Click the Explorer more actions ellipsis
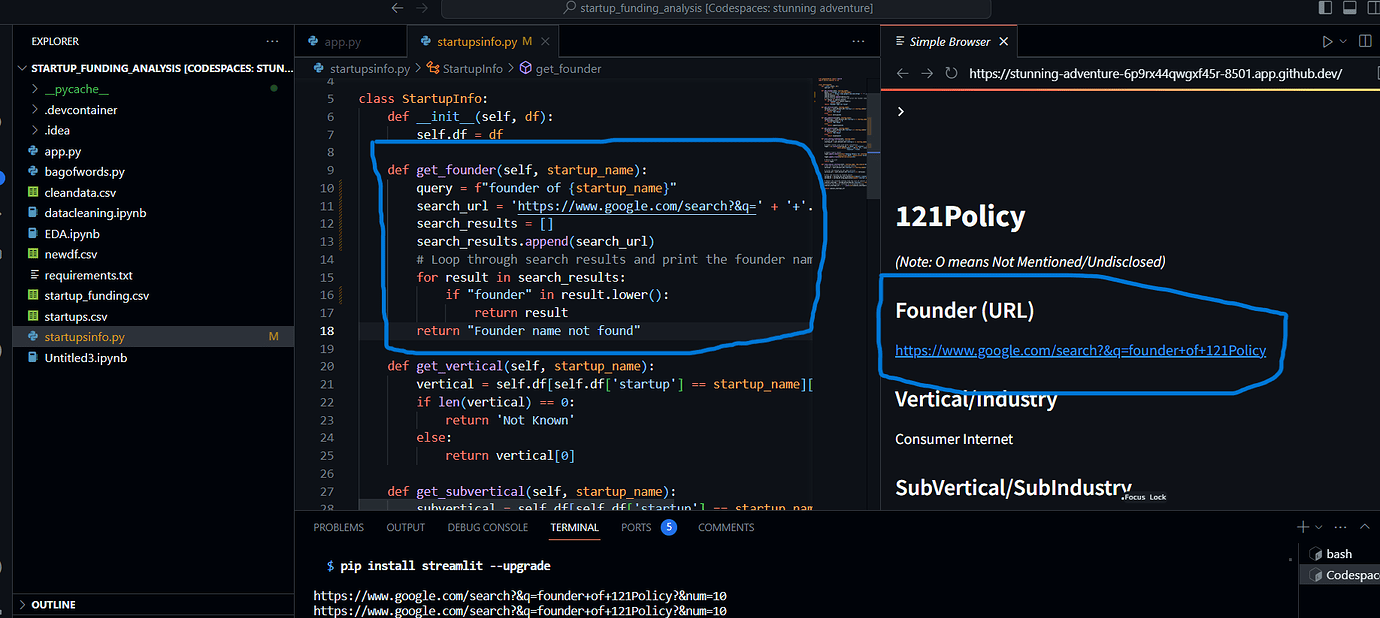The height and width of the screenshot is (618, 1380). click(x=271, y=41)
